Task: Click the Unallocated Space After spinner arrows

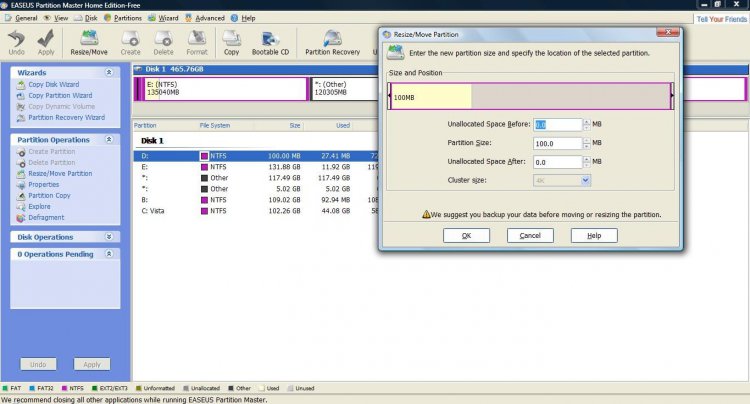Action: point(587,162)
